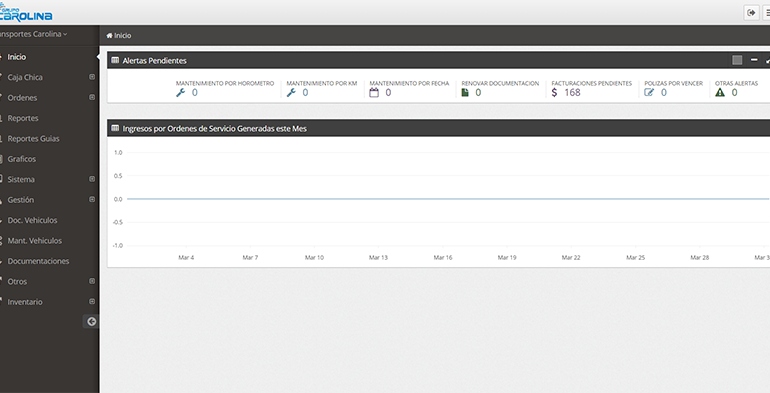Image resolution: width=770 pixels, height=393 pixels.
Task: Click the FACTURACIONES PENDIENTES label
Action: [x=592, y=84]
